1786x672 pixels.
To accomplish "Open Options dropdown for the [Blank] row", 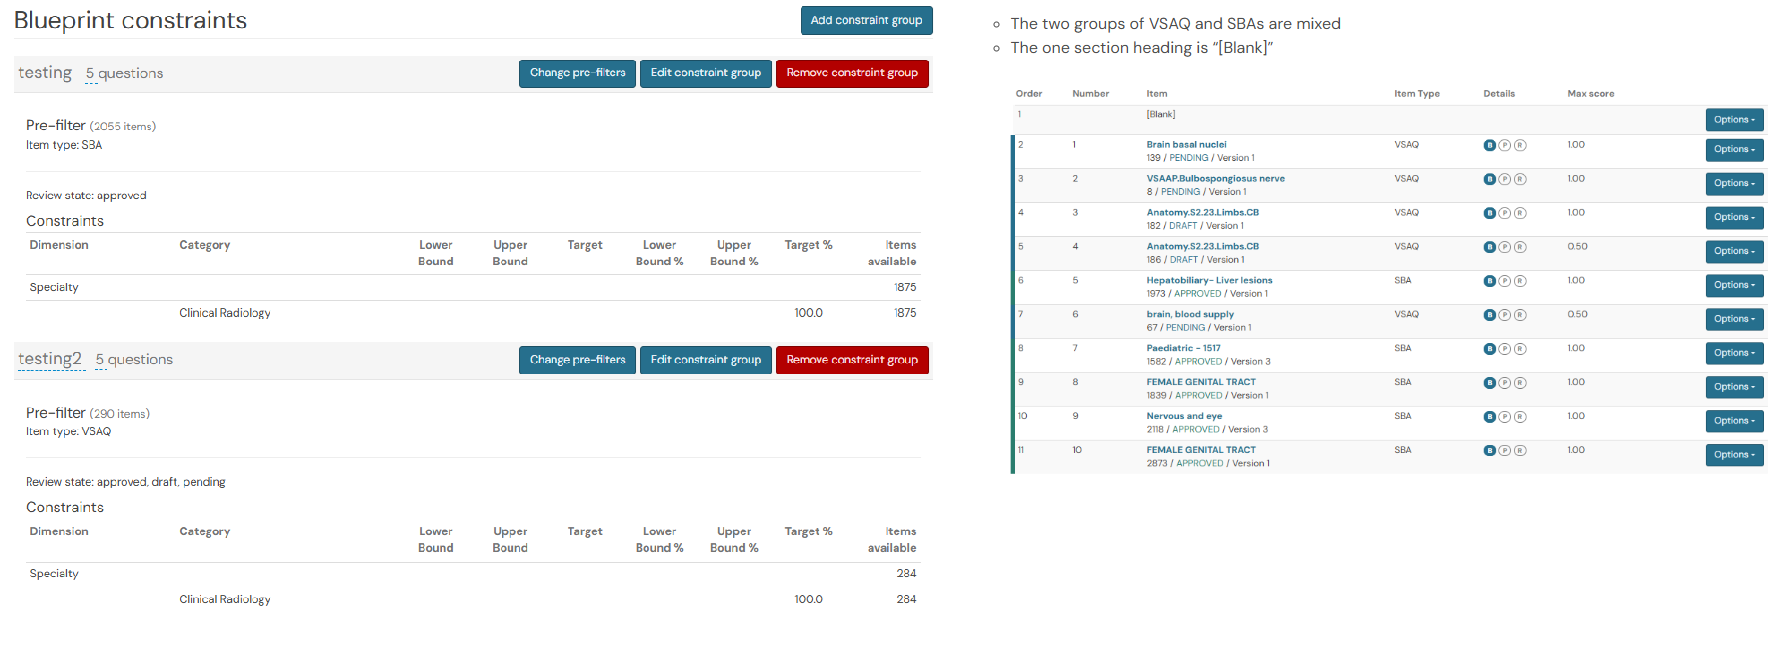I will tap(1734, 120).
